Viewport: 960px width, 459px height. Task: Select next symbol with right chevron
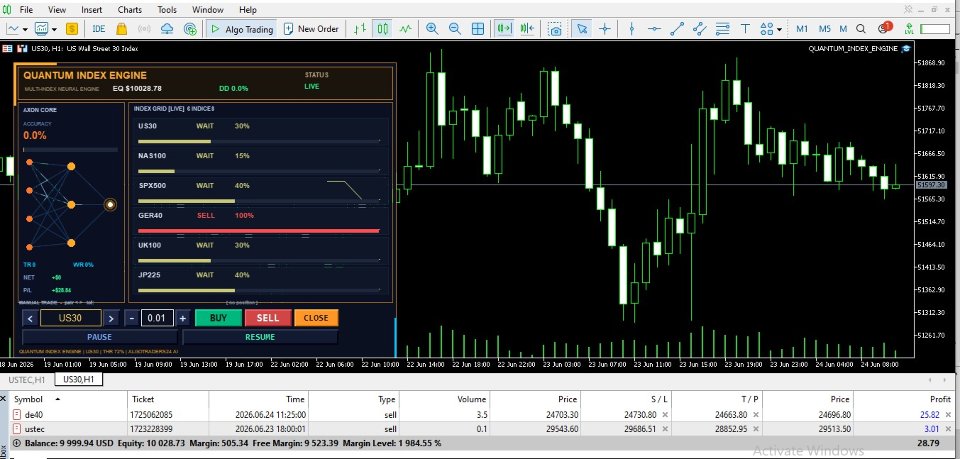click(x=110, y=318)
